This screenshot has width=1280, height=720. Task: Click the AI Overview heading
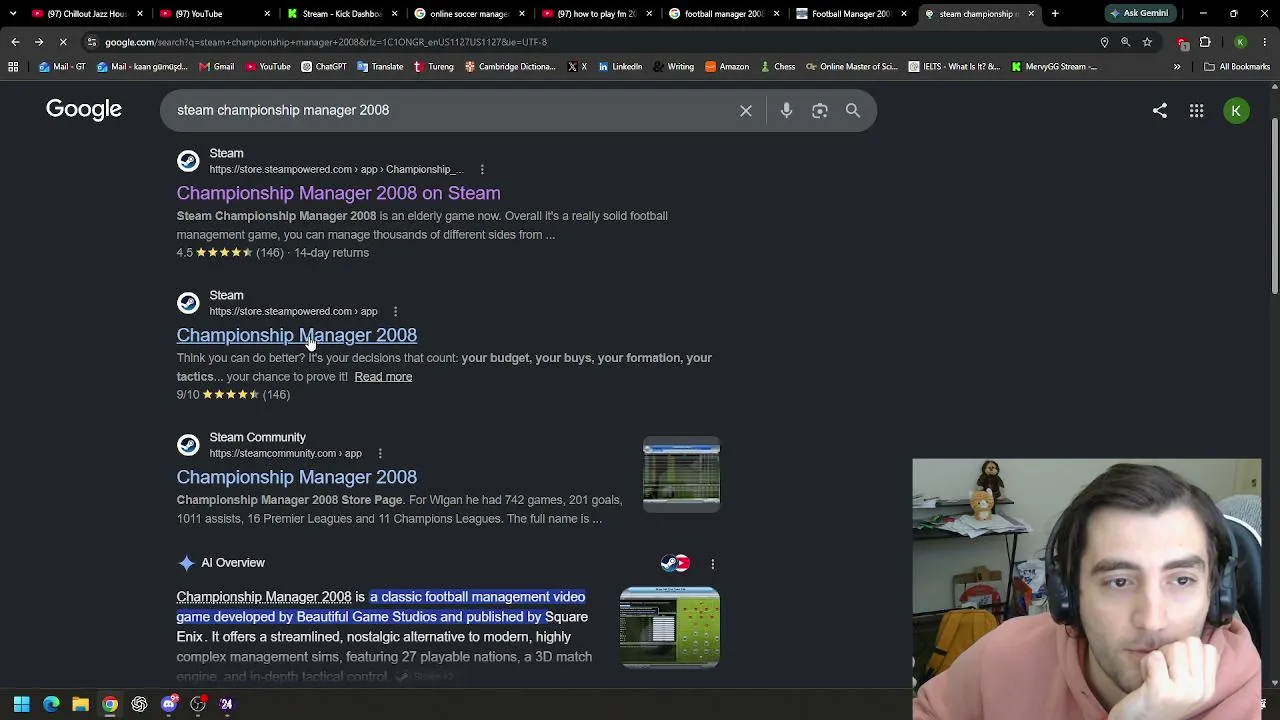233,563
